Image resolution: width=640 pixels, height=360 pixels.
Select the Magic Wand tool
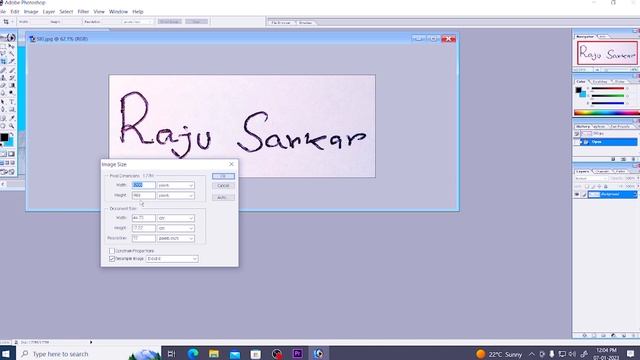11,53
